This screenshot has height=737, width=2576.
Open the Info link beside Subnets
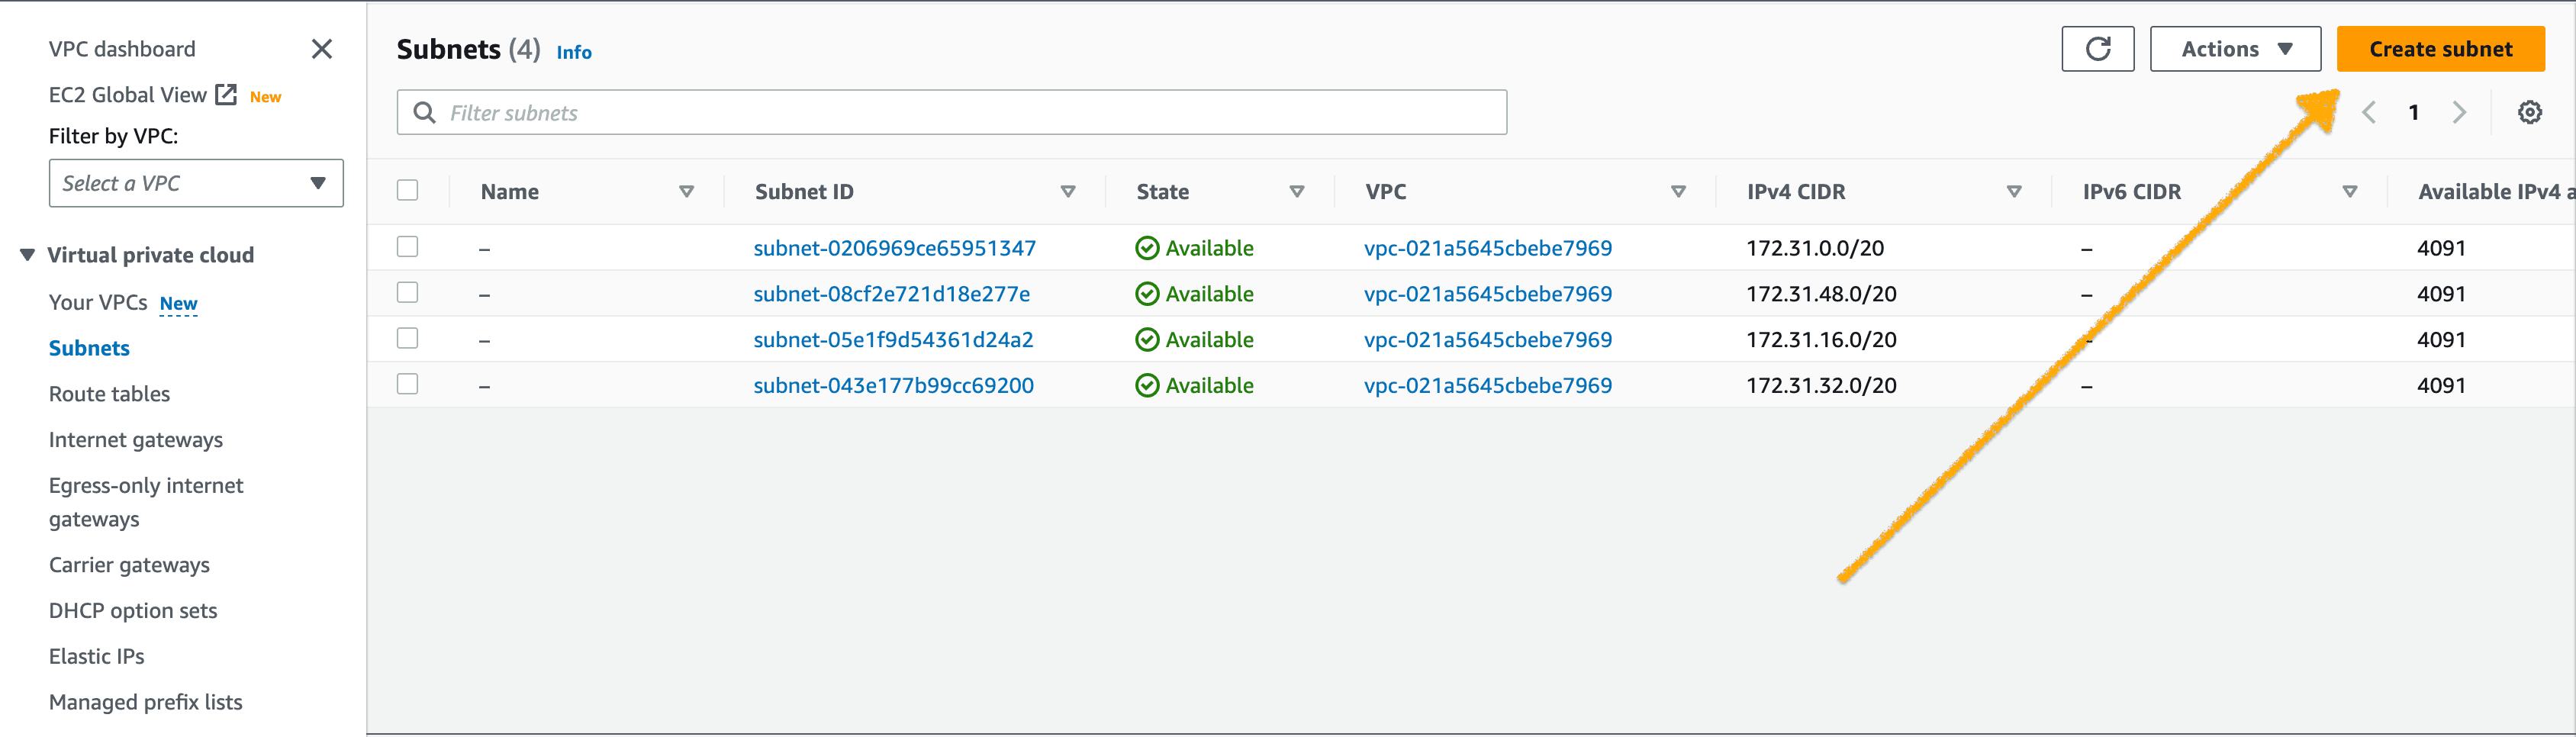pos(573,52)
